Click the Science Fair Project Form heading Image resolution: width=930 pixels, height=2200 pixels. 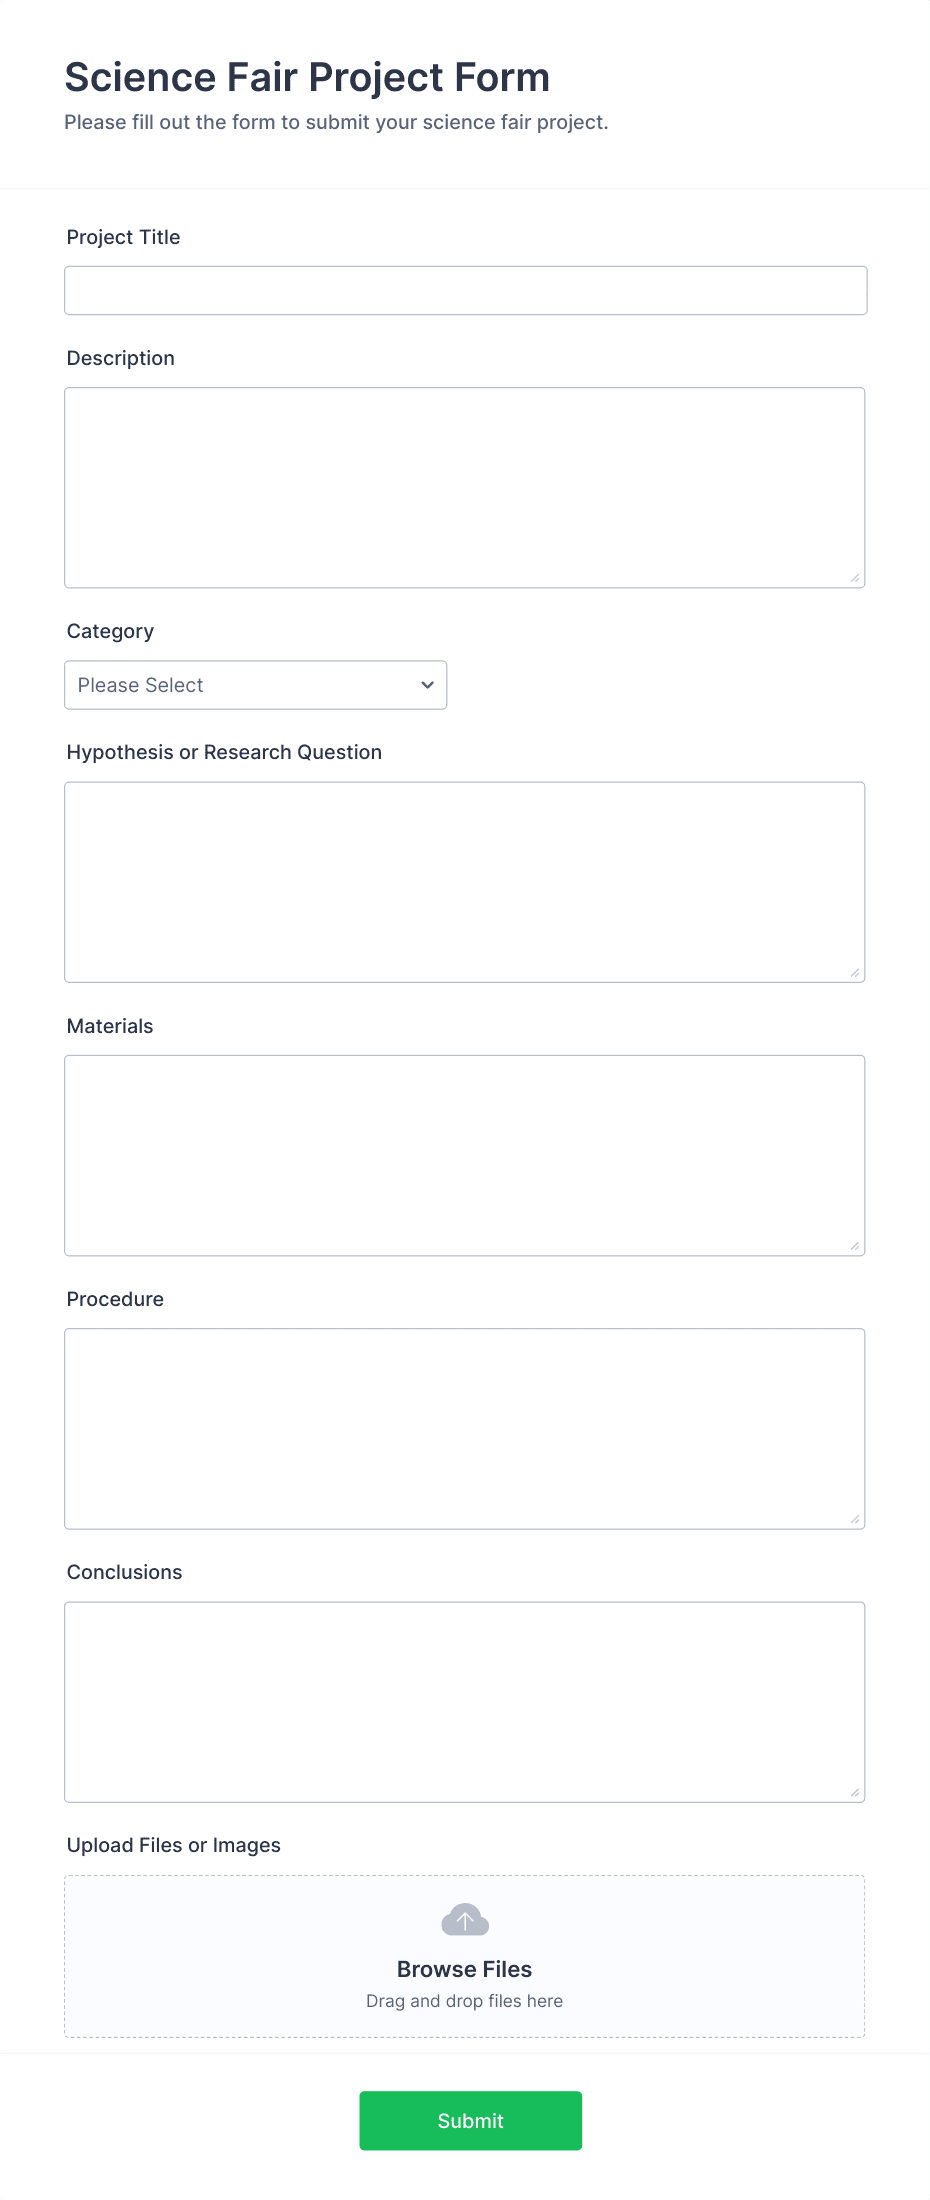(307, 76)
